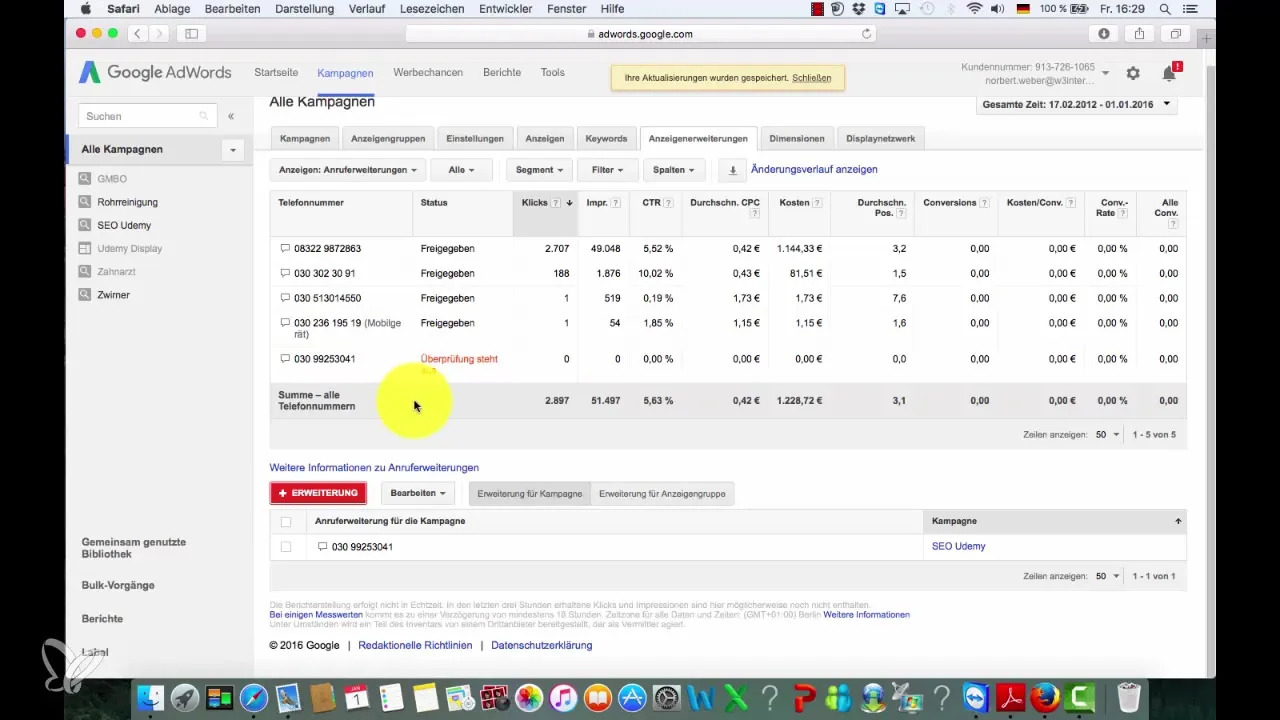Open Gemeinsam genutzte Bibliothek in sidebar

point(134,548)
